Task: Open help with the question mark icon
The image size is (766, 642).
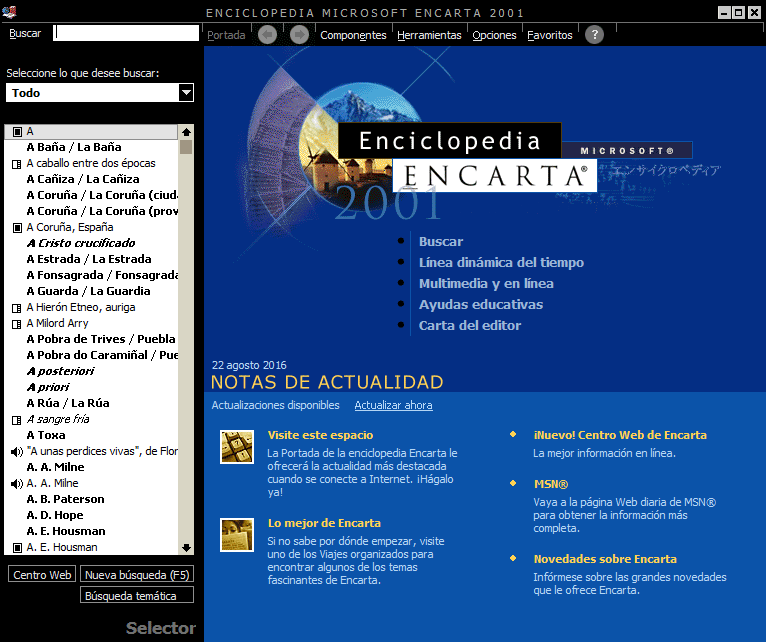Action: pos(595,35)
